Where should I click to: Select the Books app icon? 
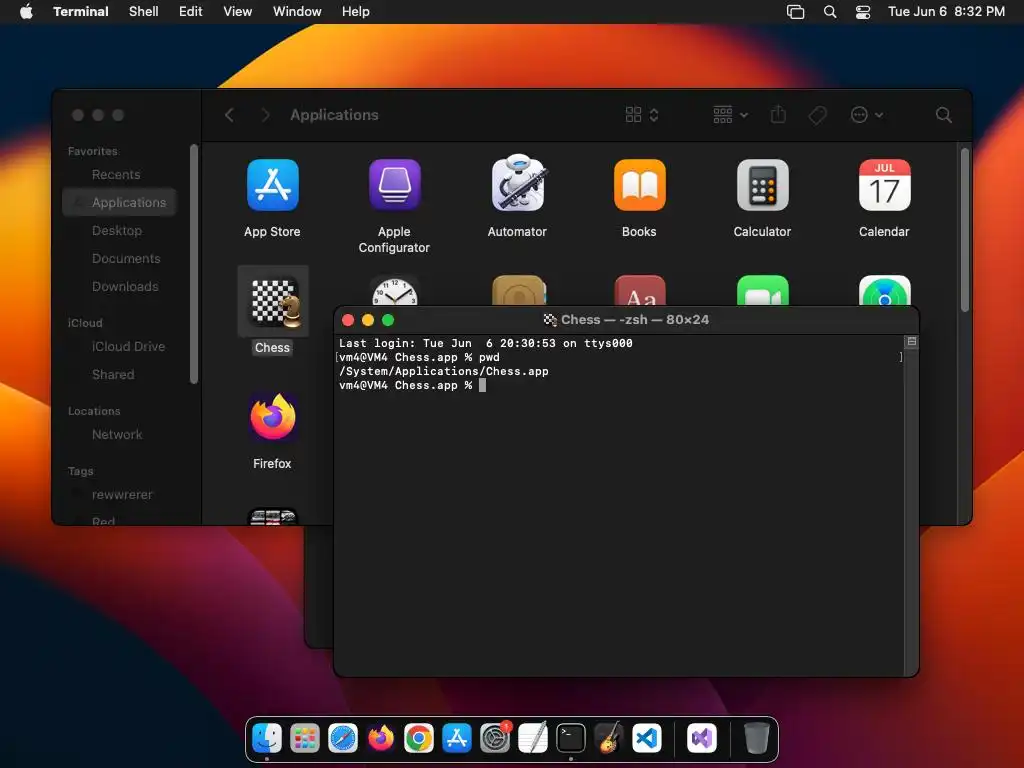pyautogui.click(x=639, y=185)
